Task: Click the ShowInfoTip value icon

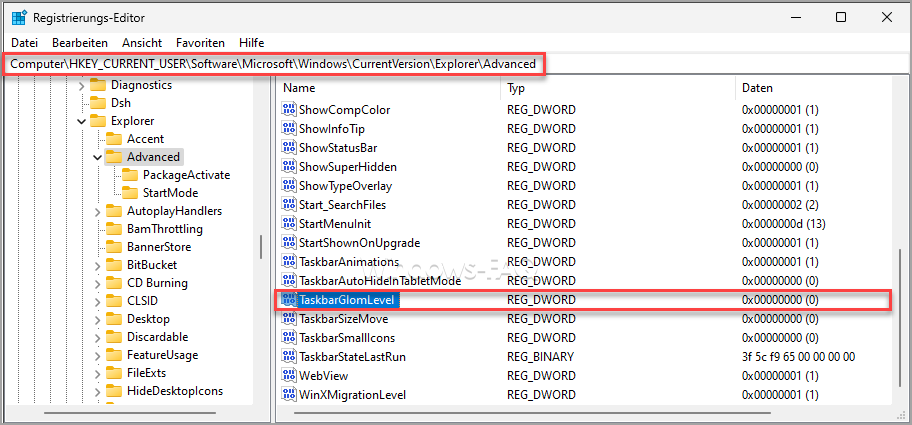Action: [288, 128]
